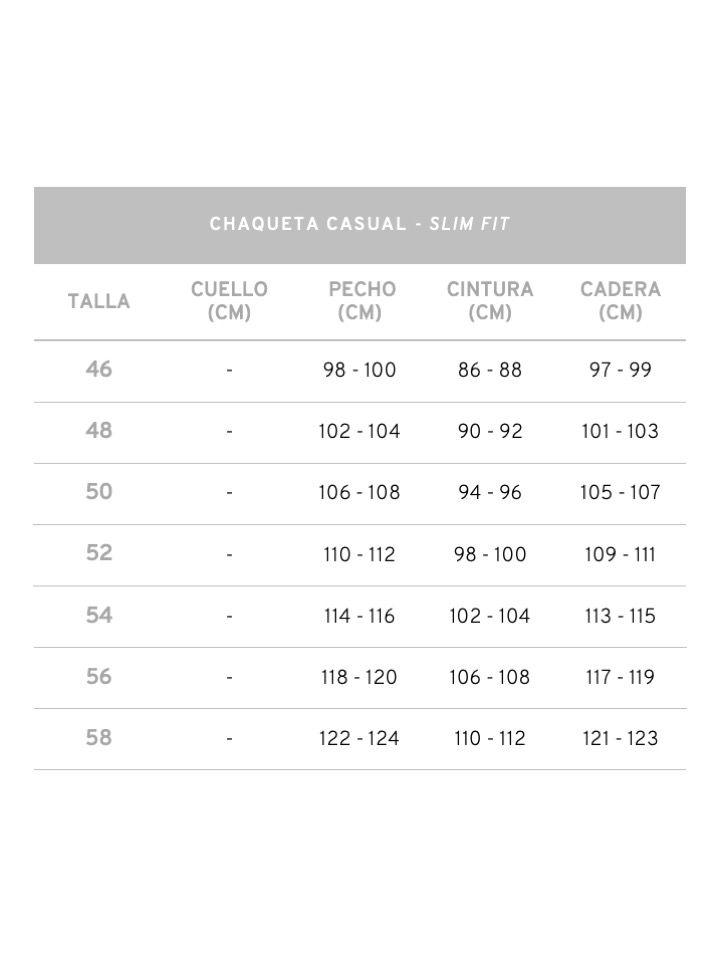Select the TALLA column header

(x=99, y=301)
